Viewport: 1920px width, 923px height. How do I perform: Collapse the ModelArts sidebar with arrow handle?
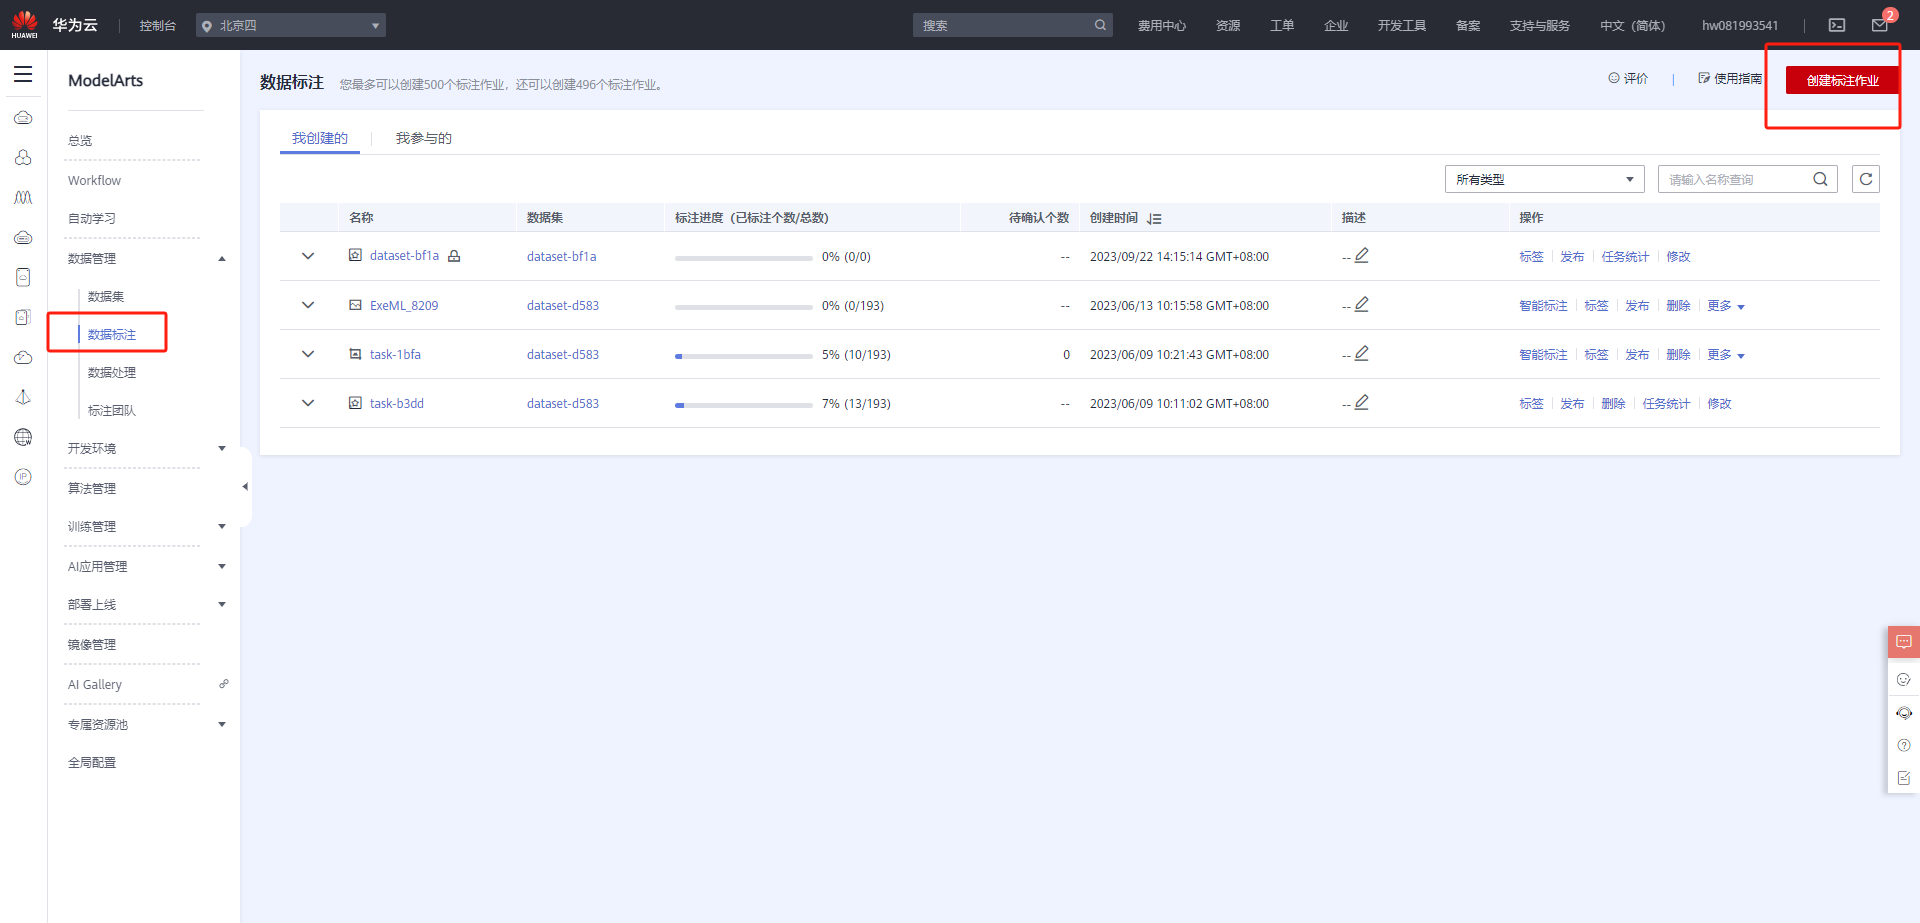(x=245, y=487)
